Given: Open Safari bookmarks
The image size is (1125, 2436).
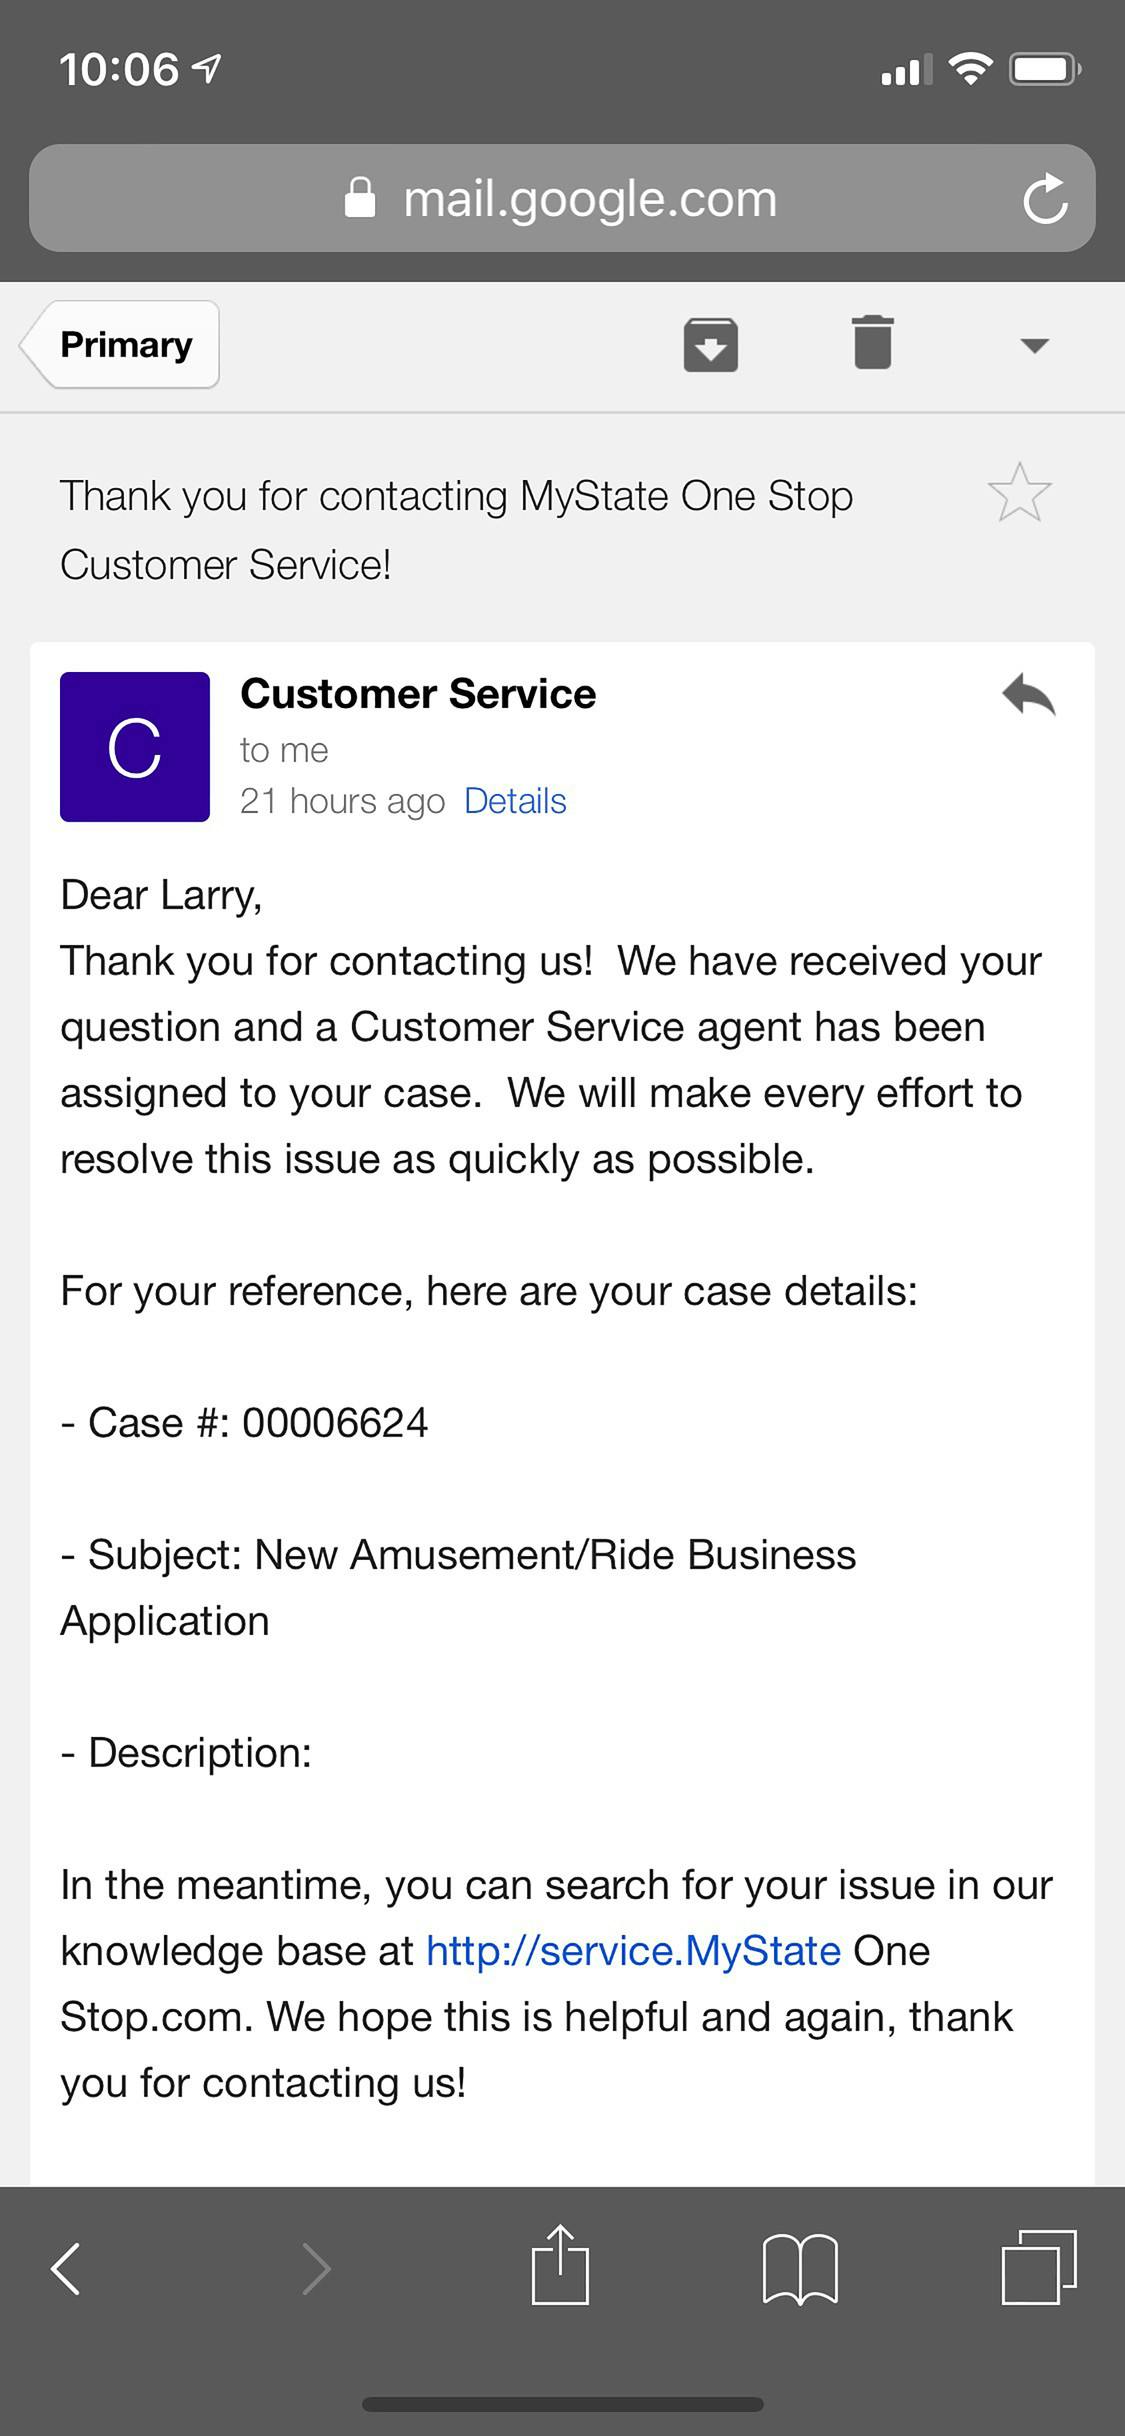Looking at the screenshot, I should tap(800, 2268).
